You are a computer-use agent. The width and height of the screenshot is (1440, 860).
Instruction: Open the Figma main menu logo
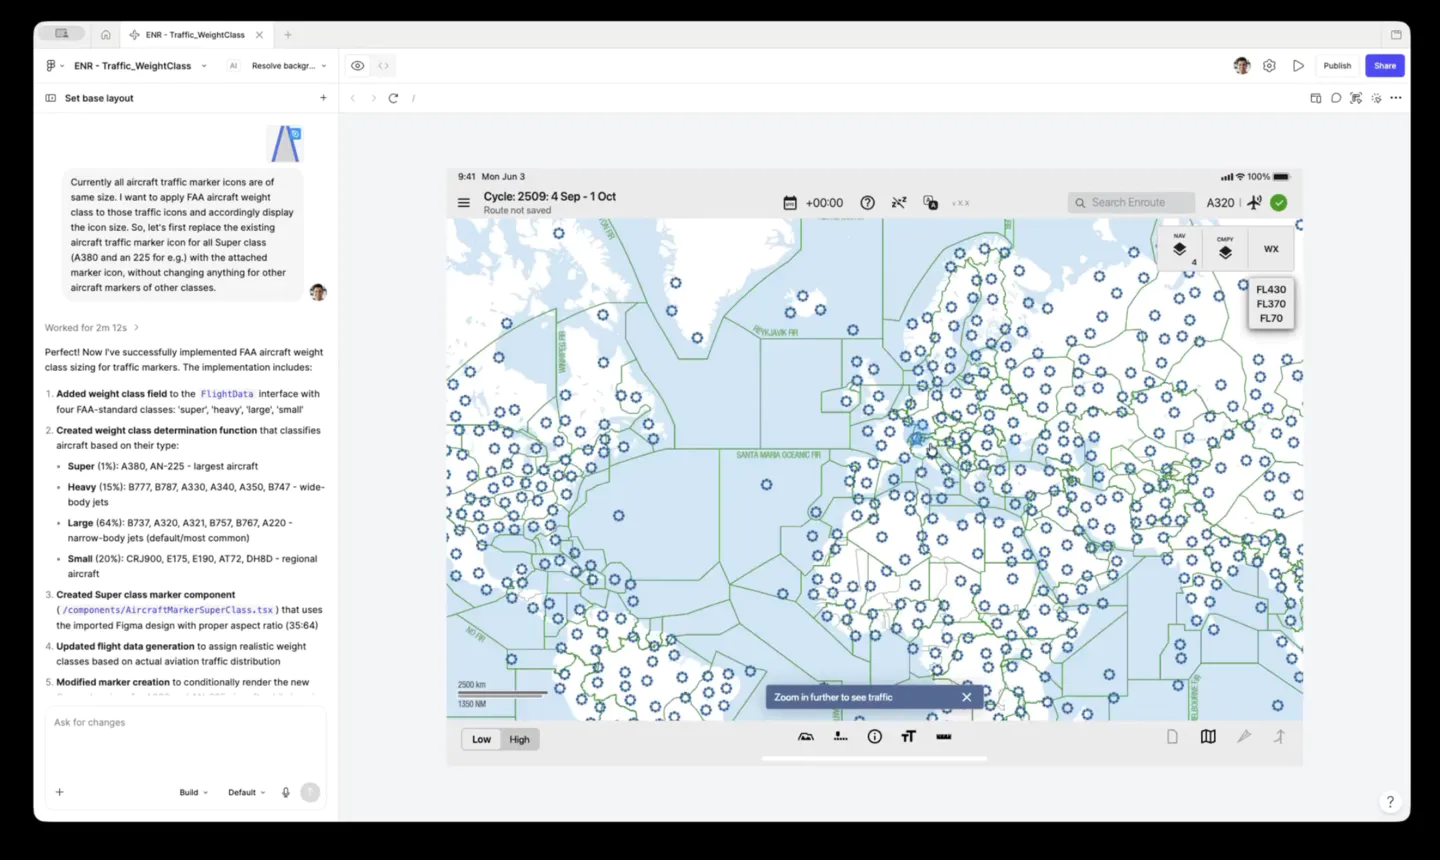[51, 66]
